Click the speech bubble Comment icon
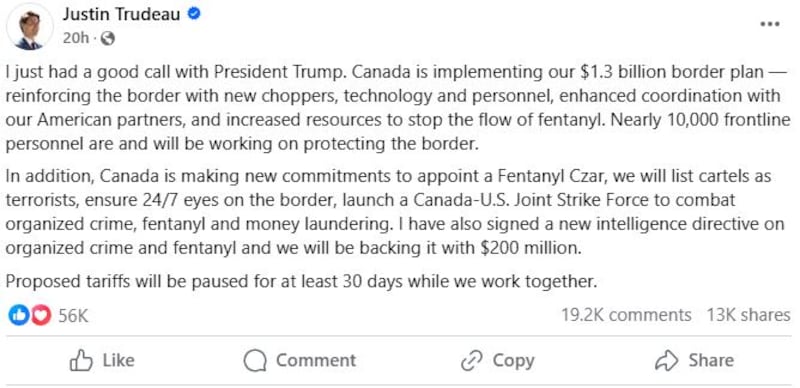Image resolution: width=800 pixels, height=388 pixels. [x=255, y=361]
